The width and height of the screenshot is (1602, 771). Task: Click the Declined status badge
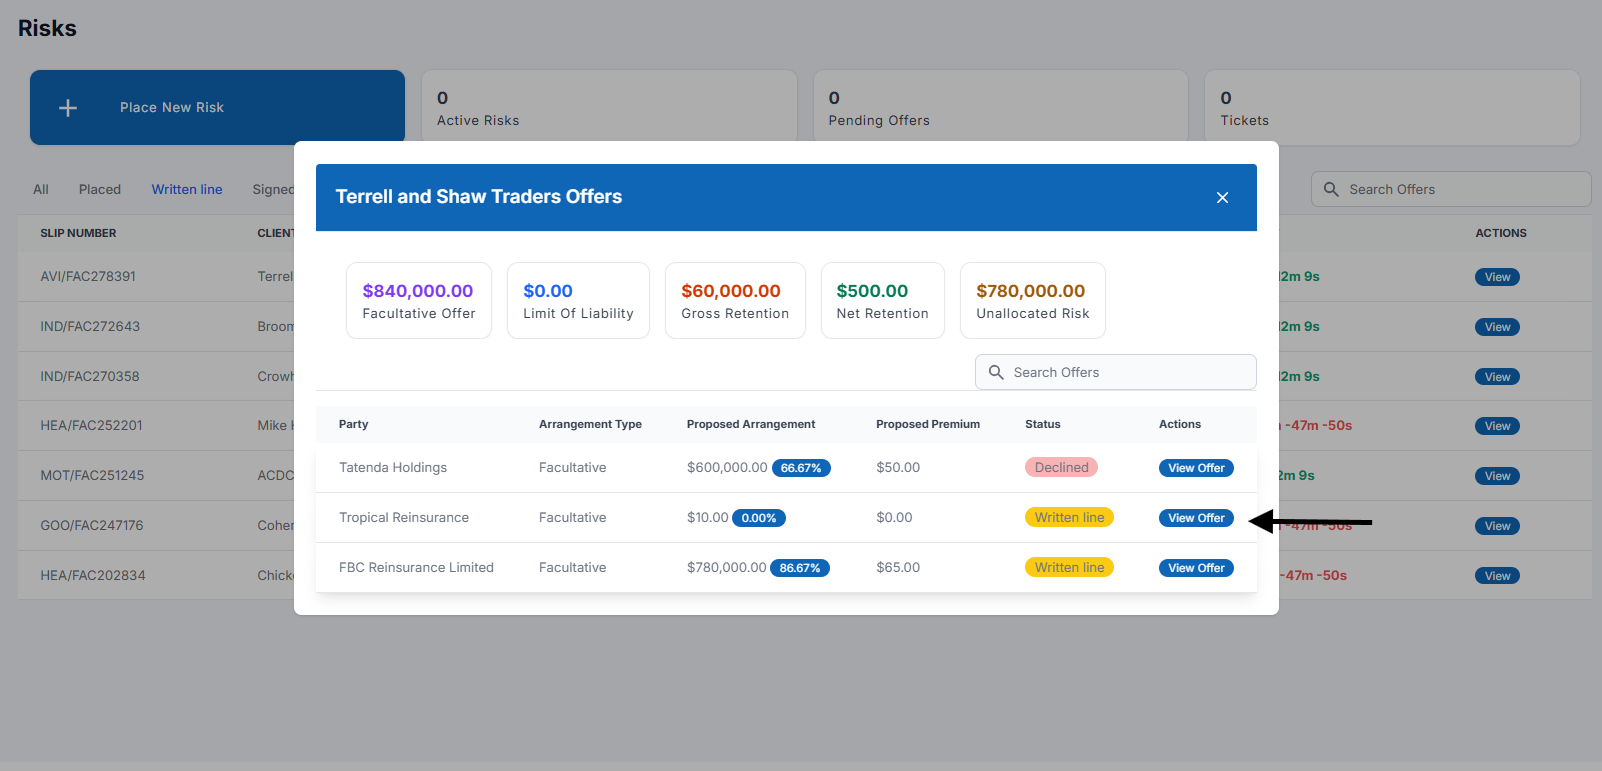[x=1061, y=467]
